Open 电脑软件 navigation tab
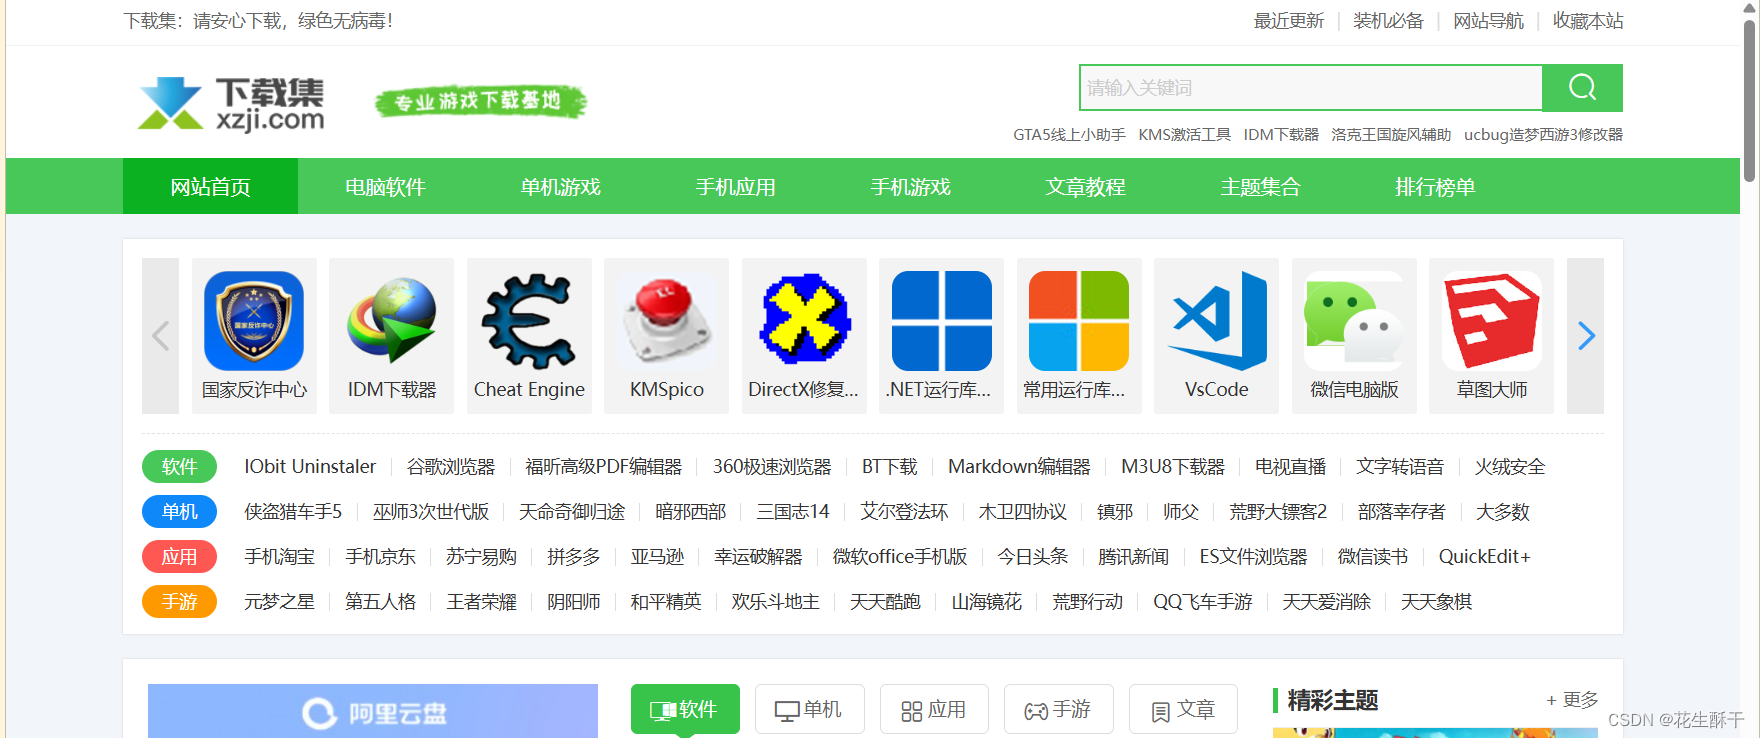The width and height of the screenshot is (1760, 738). (385, 186)
